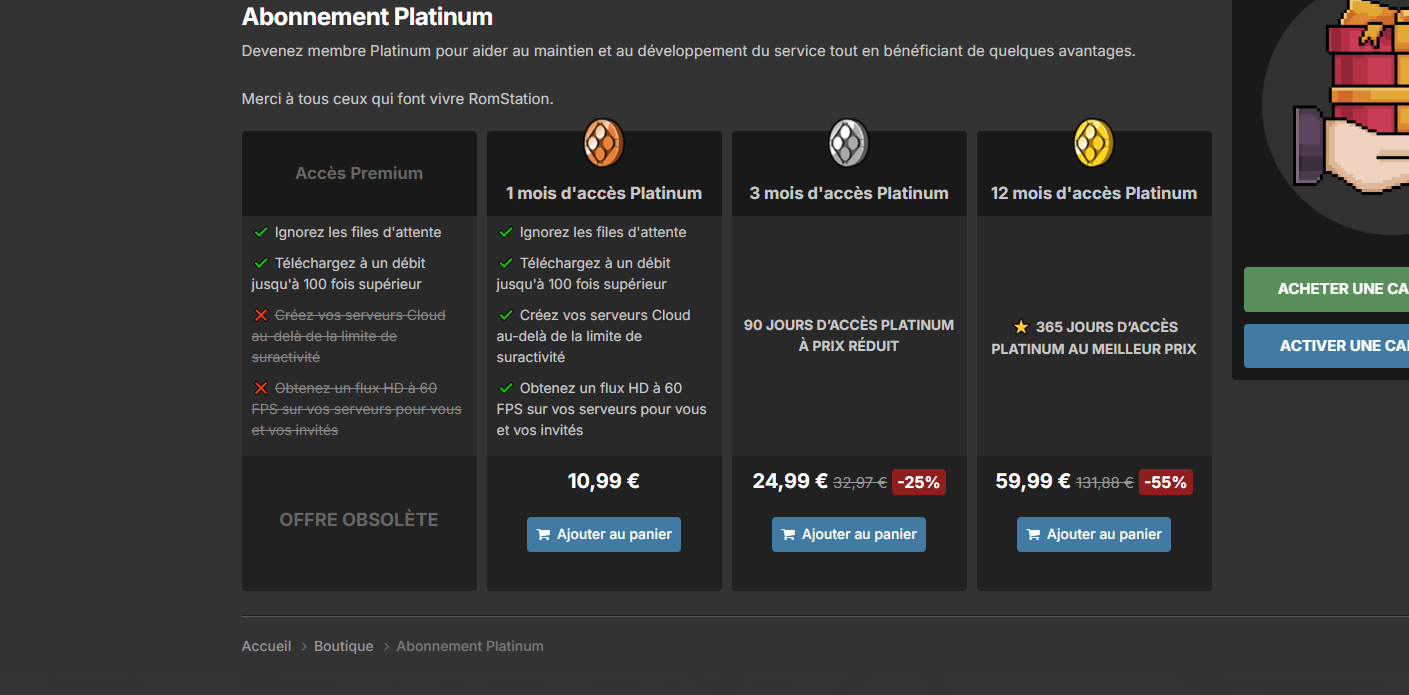Click the -55% discount badge
This screenshot has height=695, width=1409.
(x=1166, y=482)
